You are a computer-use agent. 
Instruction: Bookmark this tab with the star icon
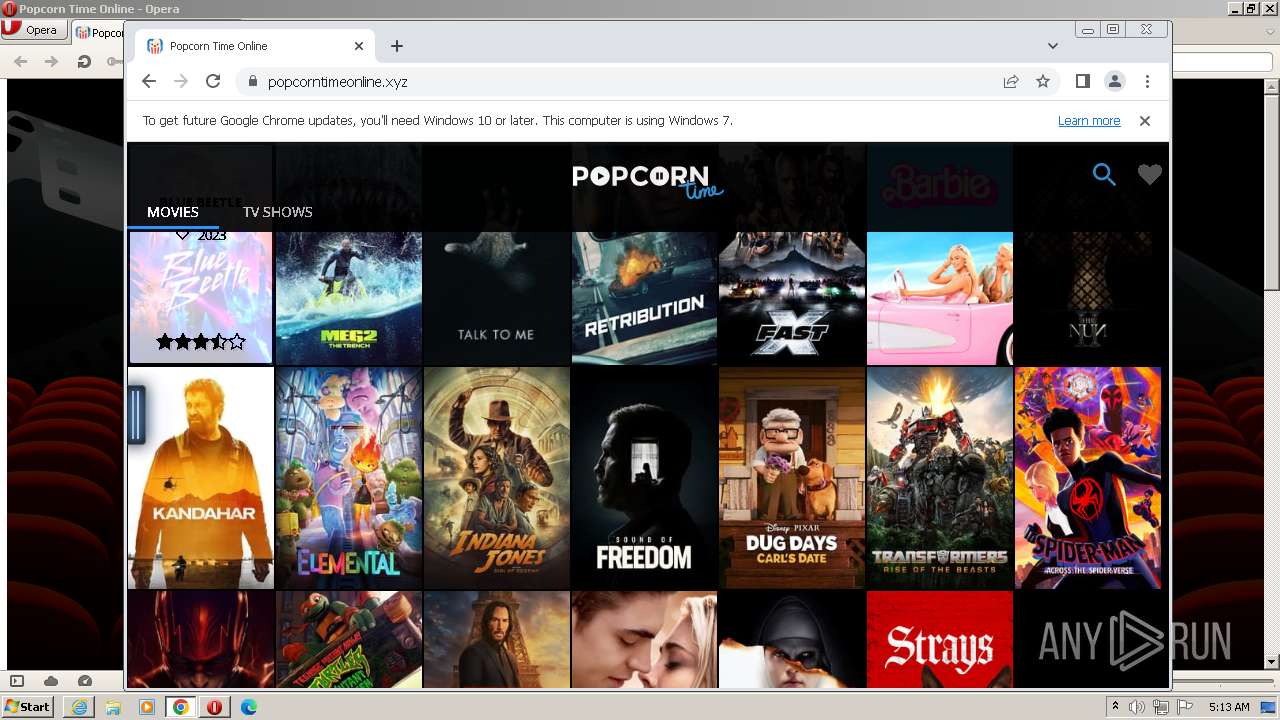pyautogui.click(x=1043, y=82)
